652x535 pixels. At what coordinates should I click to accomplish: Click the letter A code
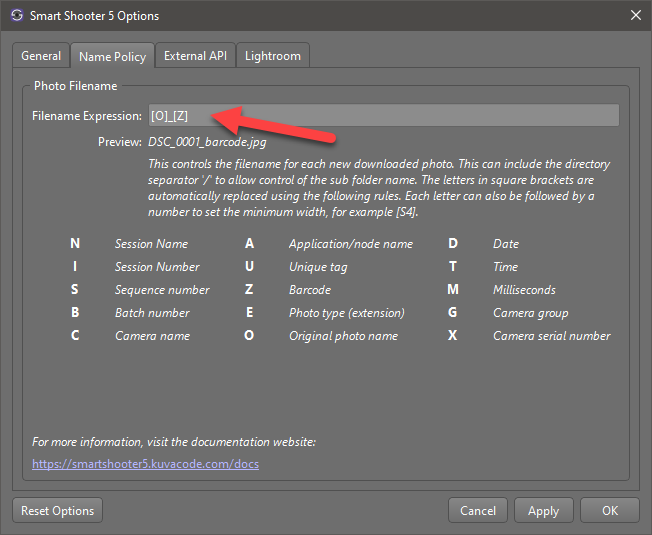pos(249,243)
